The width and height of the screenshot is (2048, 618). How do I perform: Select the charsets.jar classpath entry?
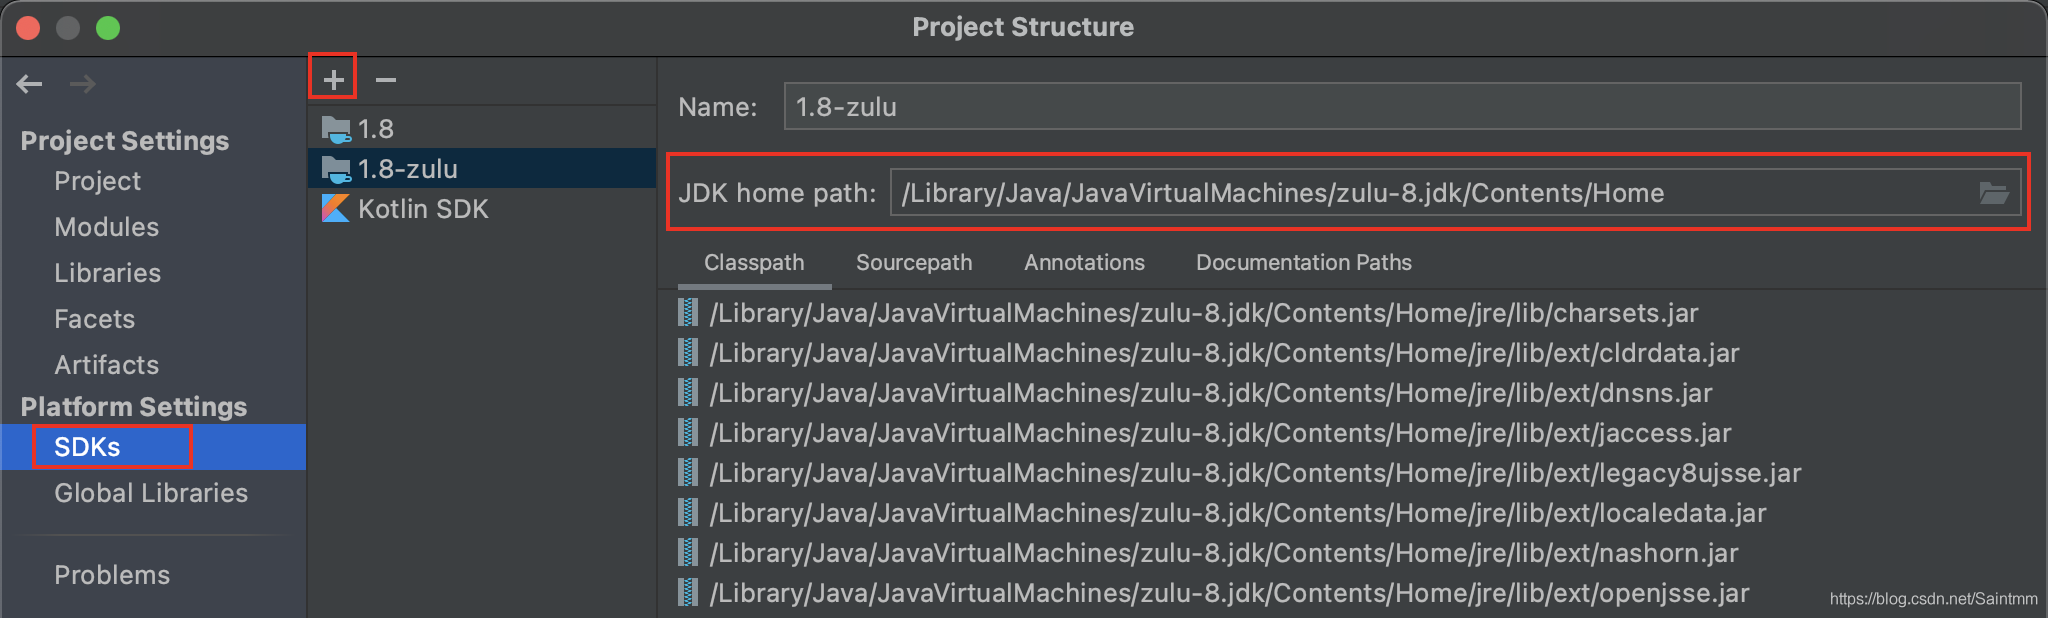1203,313
